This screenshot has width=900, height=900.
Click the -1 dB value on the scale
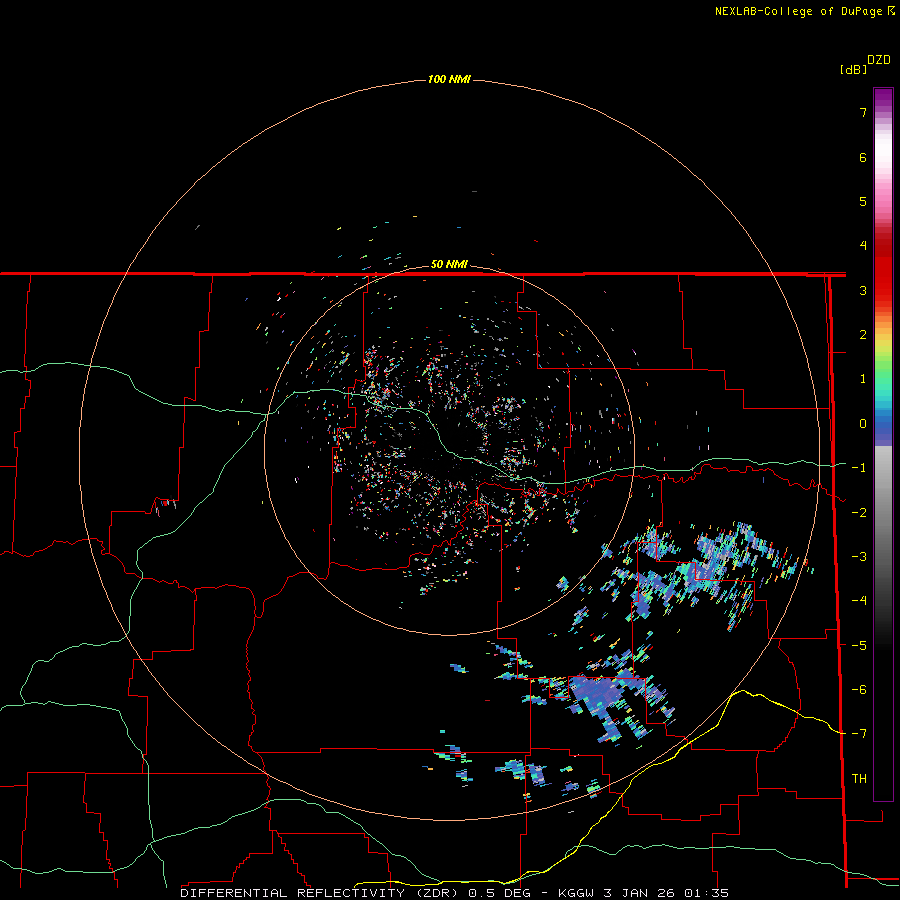(x=859, y=468)
